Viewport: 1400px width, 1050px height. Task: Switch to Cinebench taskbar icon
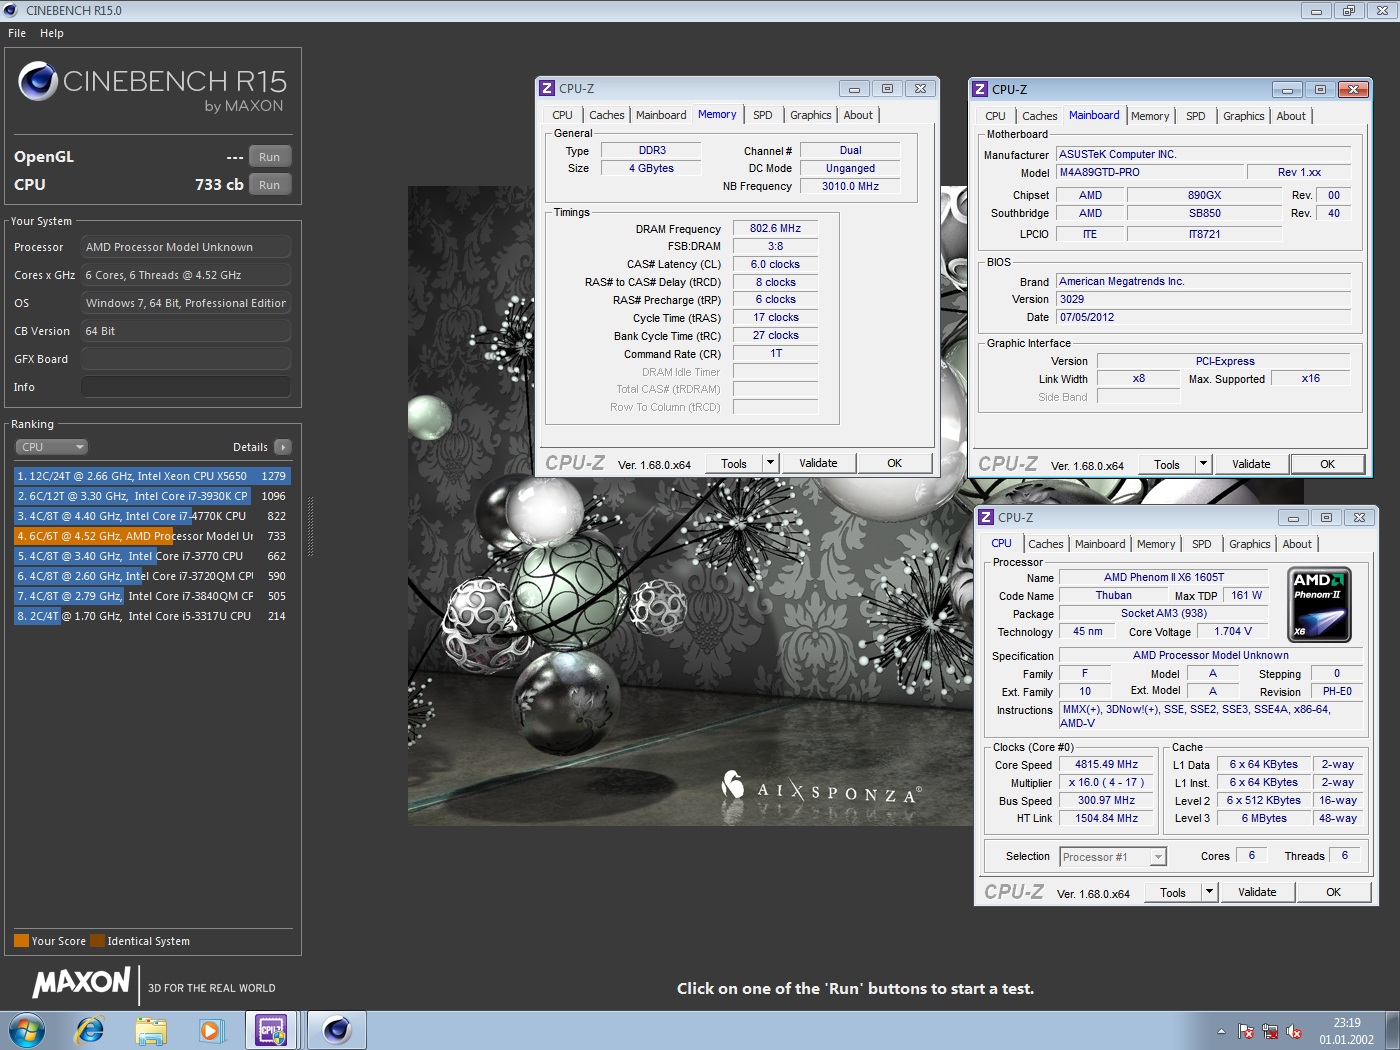(x=337, y=1030)
